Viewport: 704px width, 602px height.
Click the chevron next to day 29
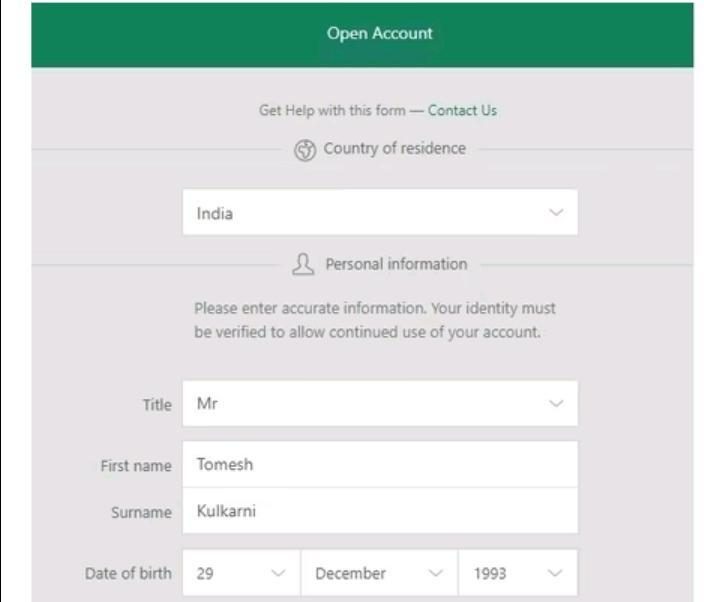pos(278,573)
